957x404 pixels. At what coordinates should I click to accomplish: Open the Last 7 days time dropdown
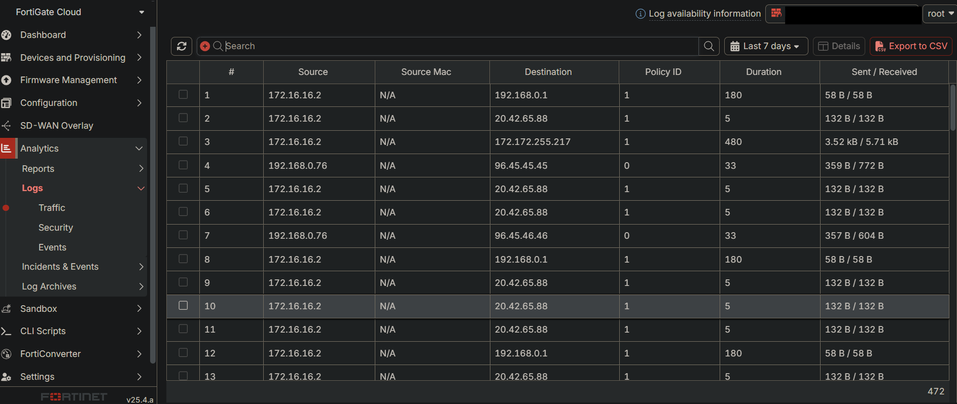tap(766, 46)
